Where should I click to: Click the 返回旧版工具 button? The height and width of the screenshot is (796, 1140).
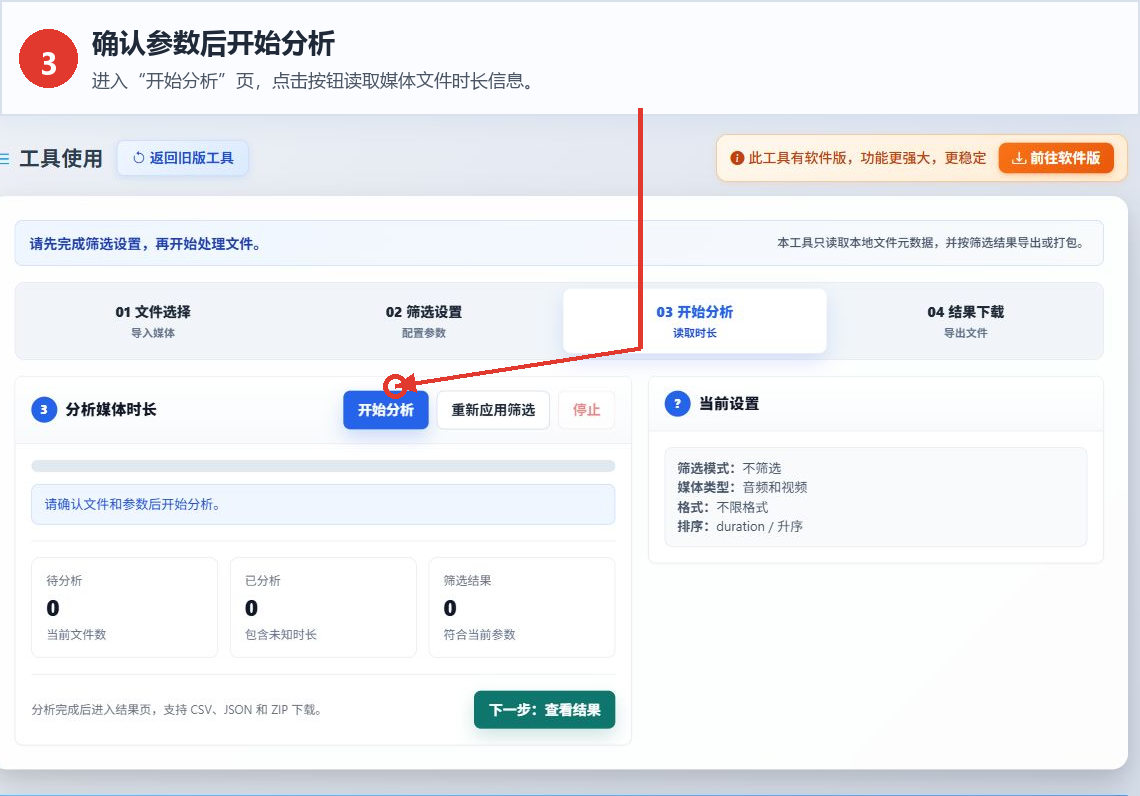coord(183,158)
